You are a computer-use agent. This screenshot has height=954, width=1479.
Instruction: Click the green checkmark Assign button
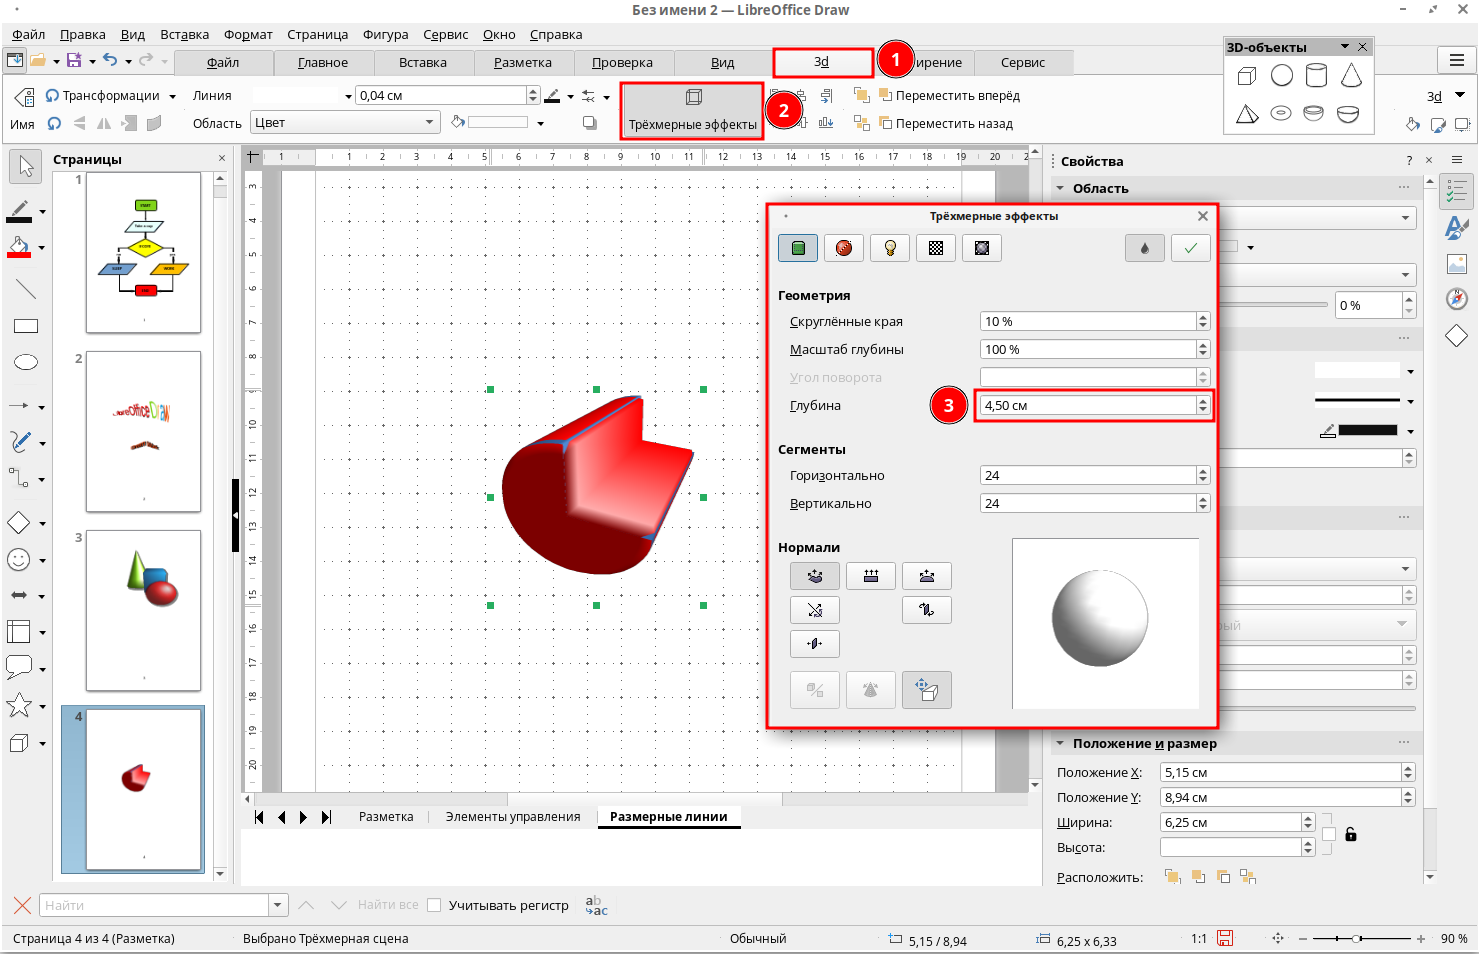point(1190,248)
